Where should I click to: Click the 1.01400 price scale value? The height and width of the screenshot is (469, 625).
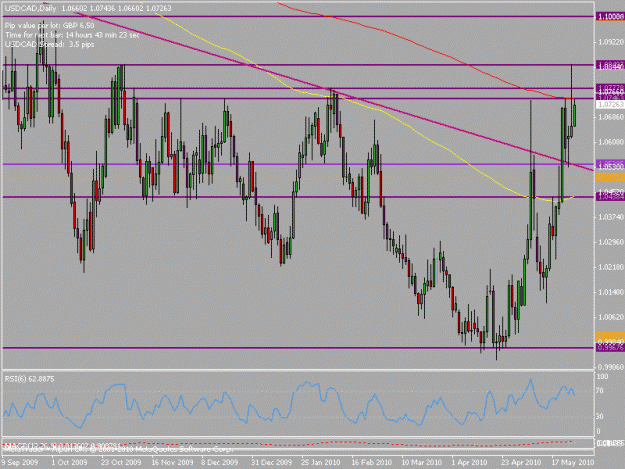[x=611, y=292]
